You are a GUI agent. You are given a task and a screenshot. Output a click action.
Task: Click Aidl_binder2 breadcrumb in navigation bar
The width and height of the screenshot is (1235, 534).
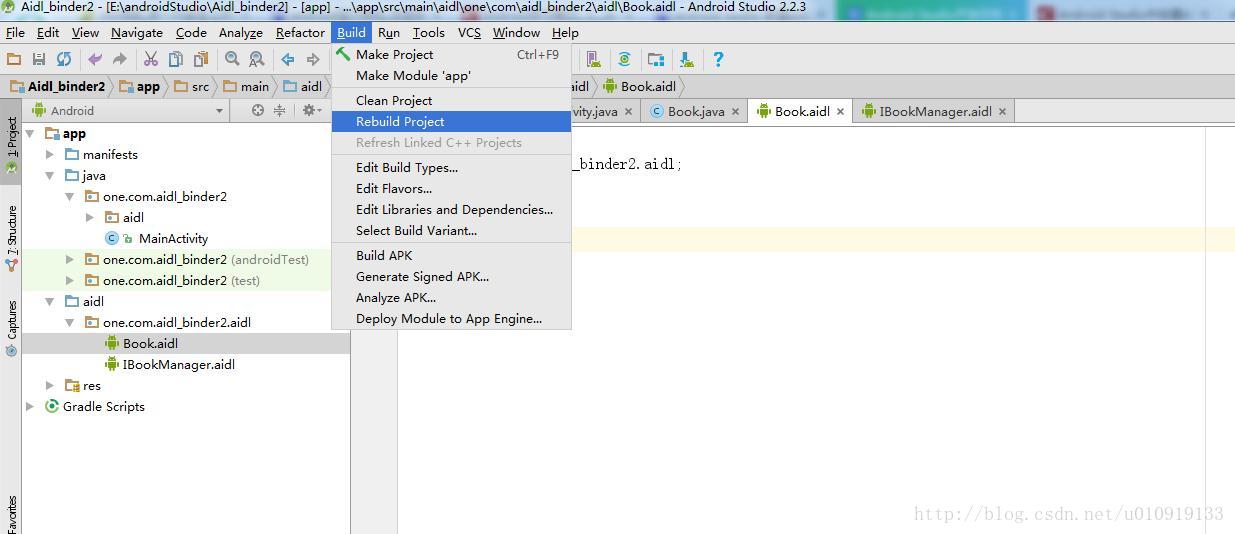tap(58, 86)
